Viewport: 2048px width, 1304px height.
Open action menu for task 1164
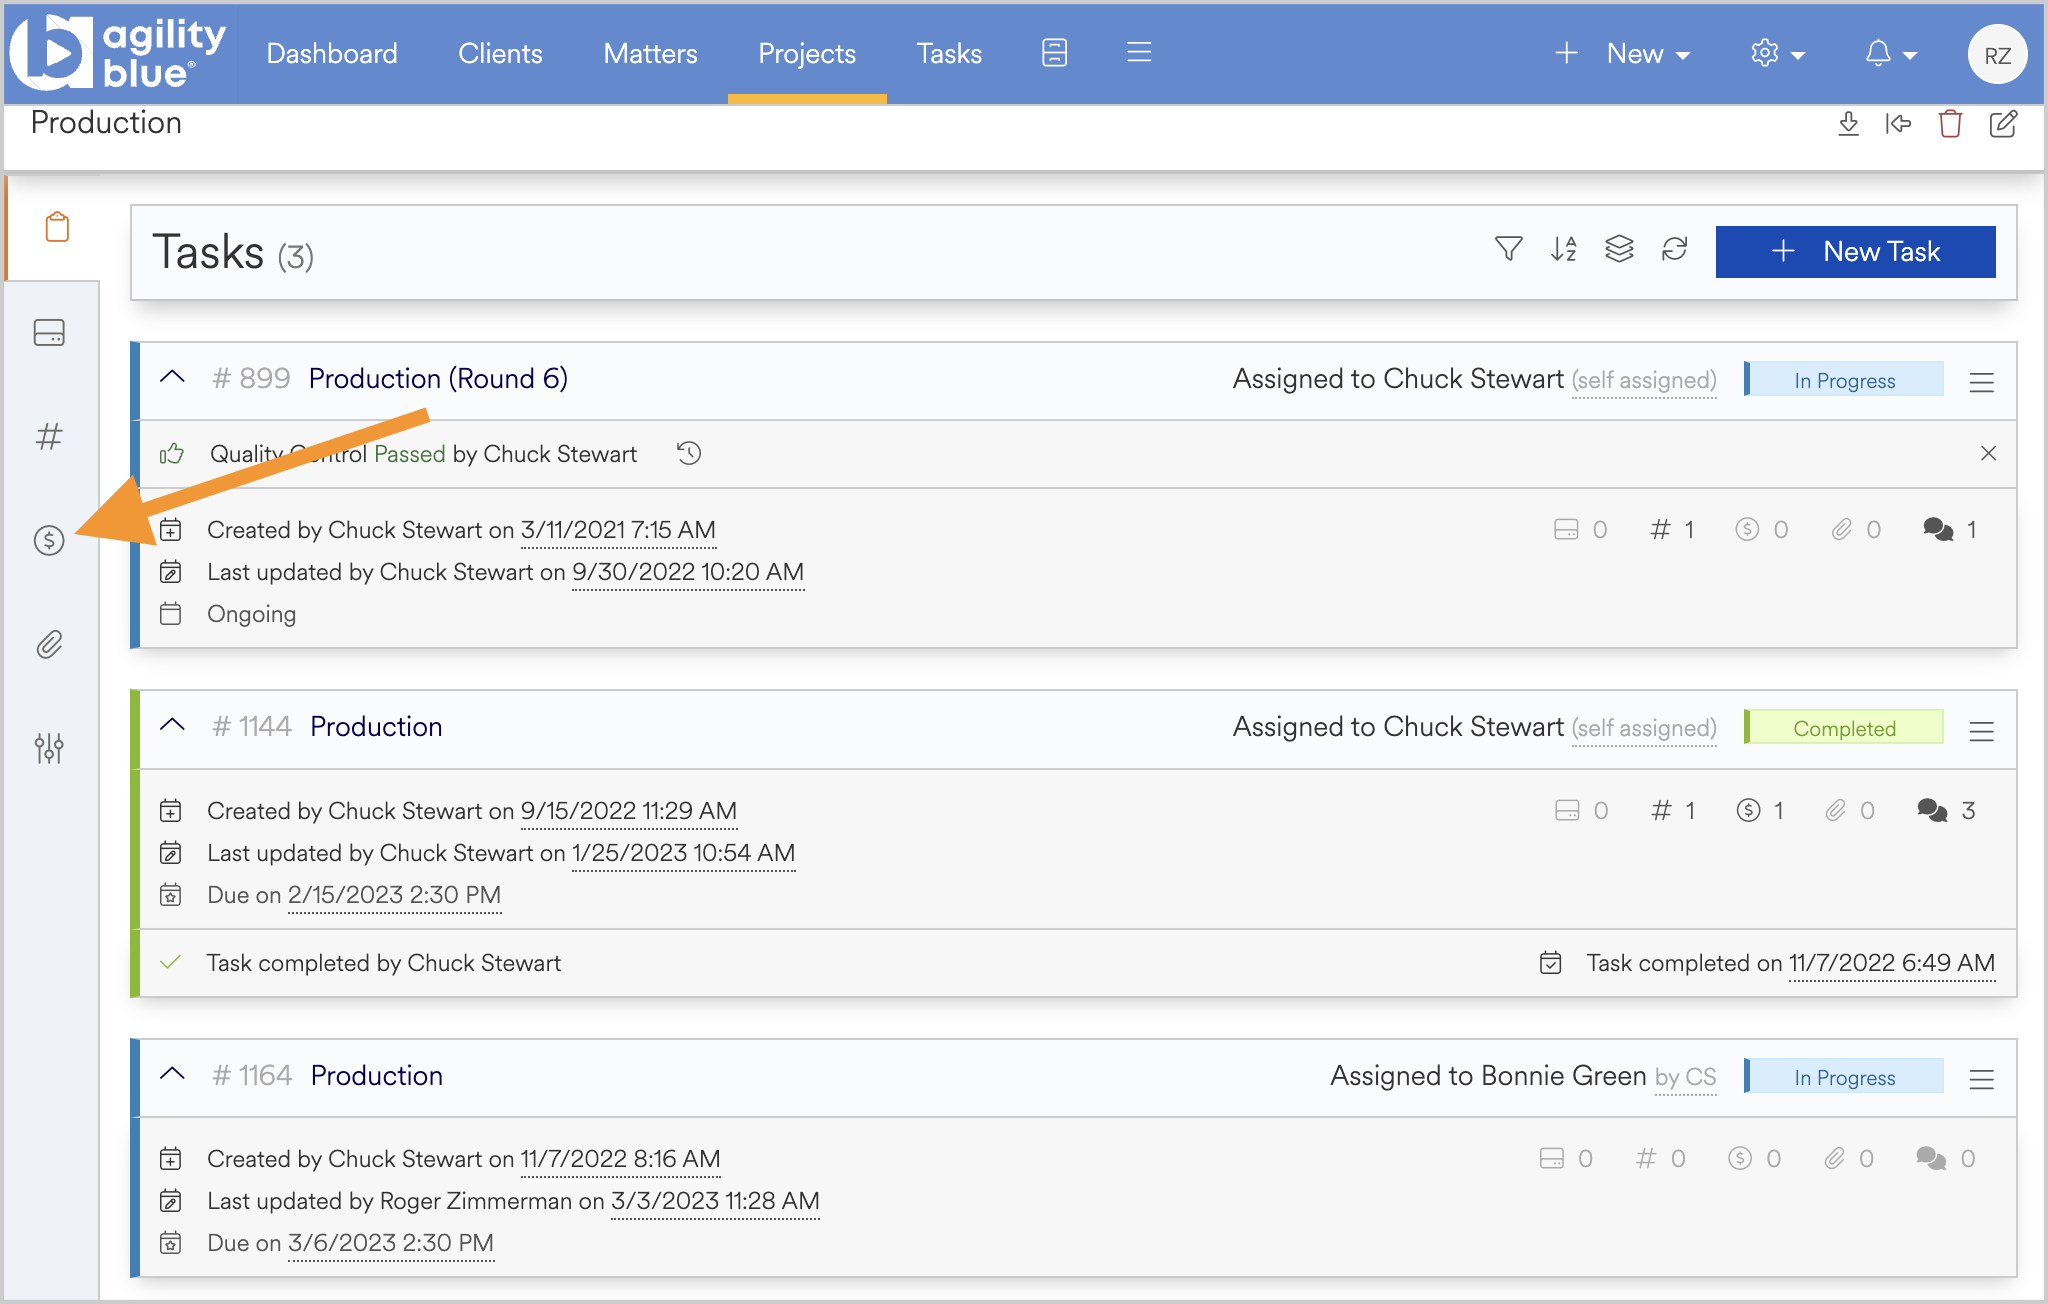1982,1079
